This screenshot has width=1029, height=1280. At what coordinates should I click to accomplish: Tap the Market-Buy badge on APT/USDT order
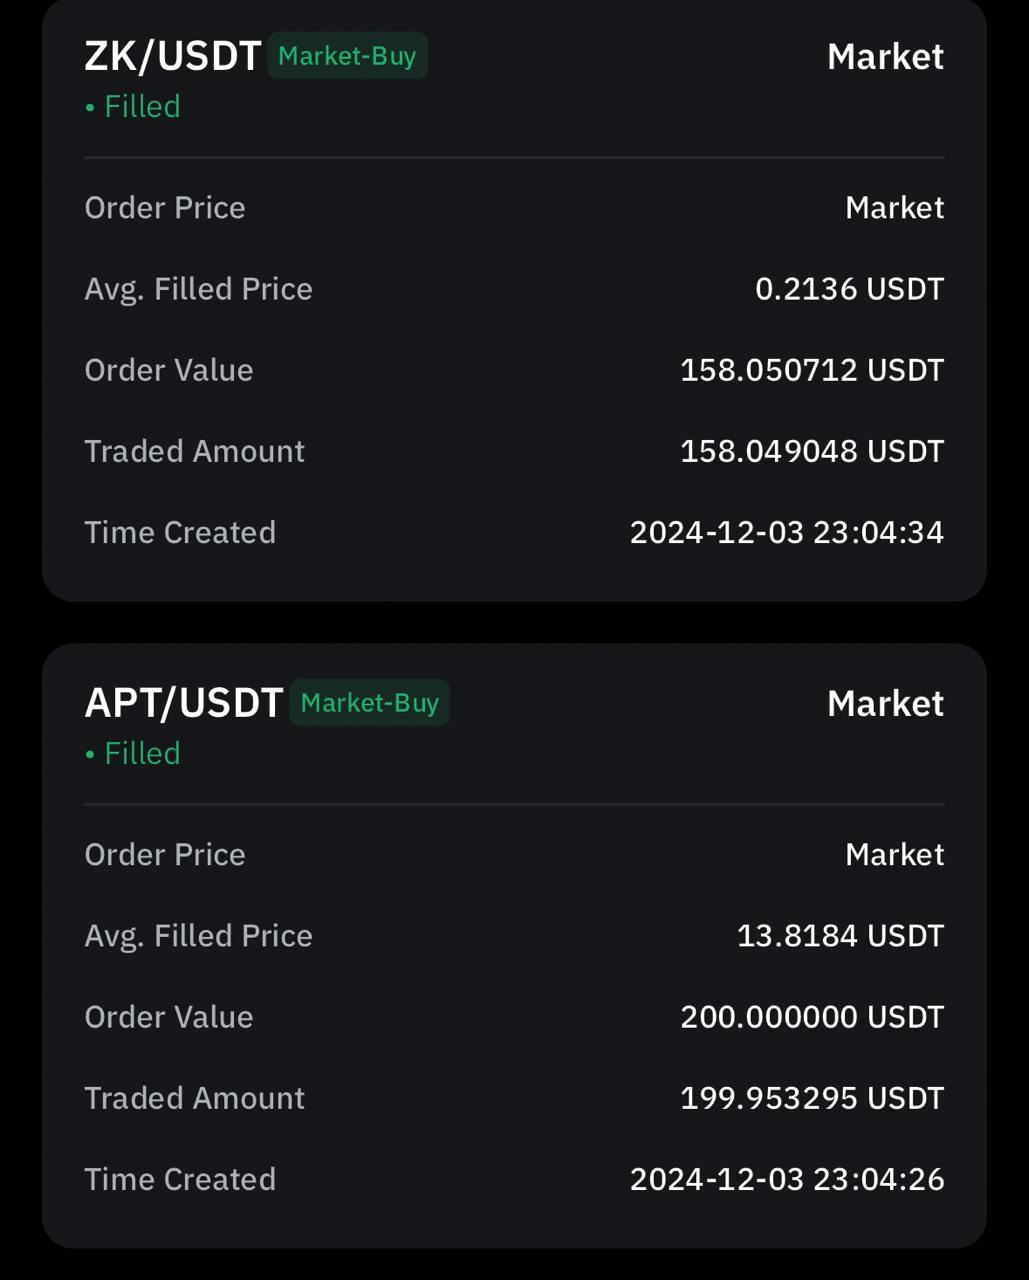point(369,703)
